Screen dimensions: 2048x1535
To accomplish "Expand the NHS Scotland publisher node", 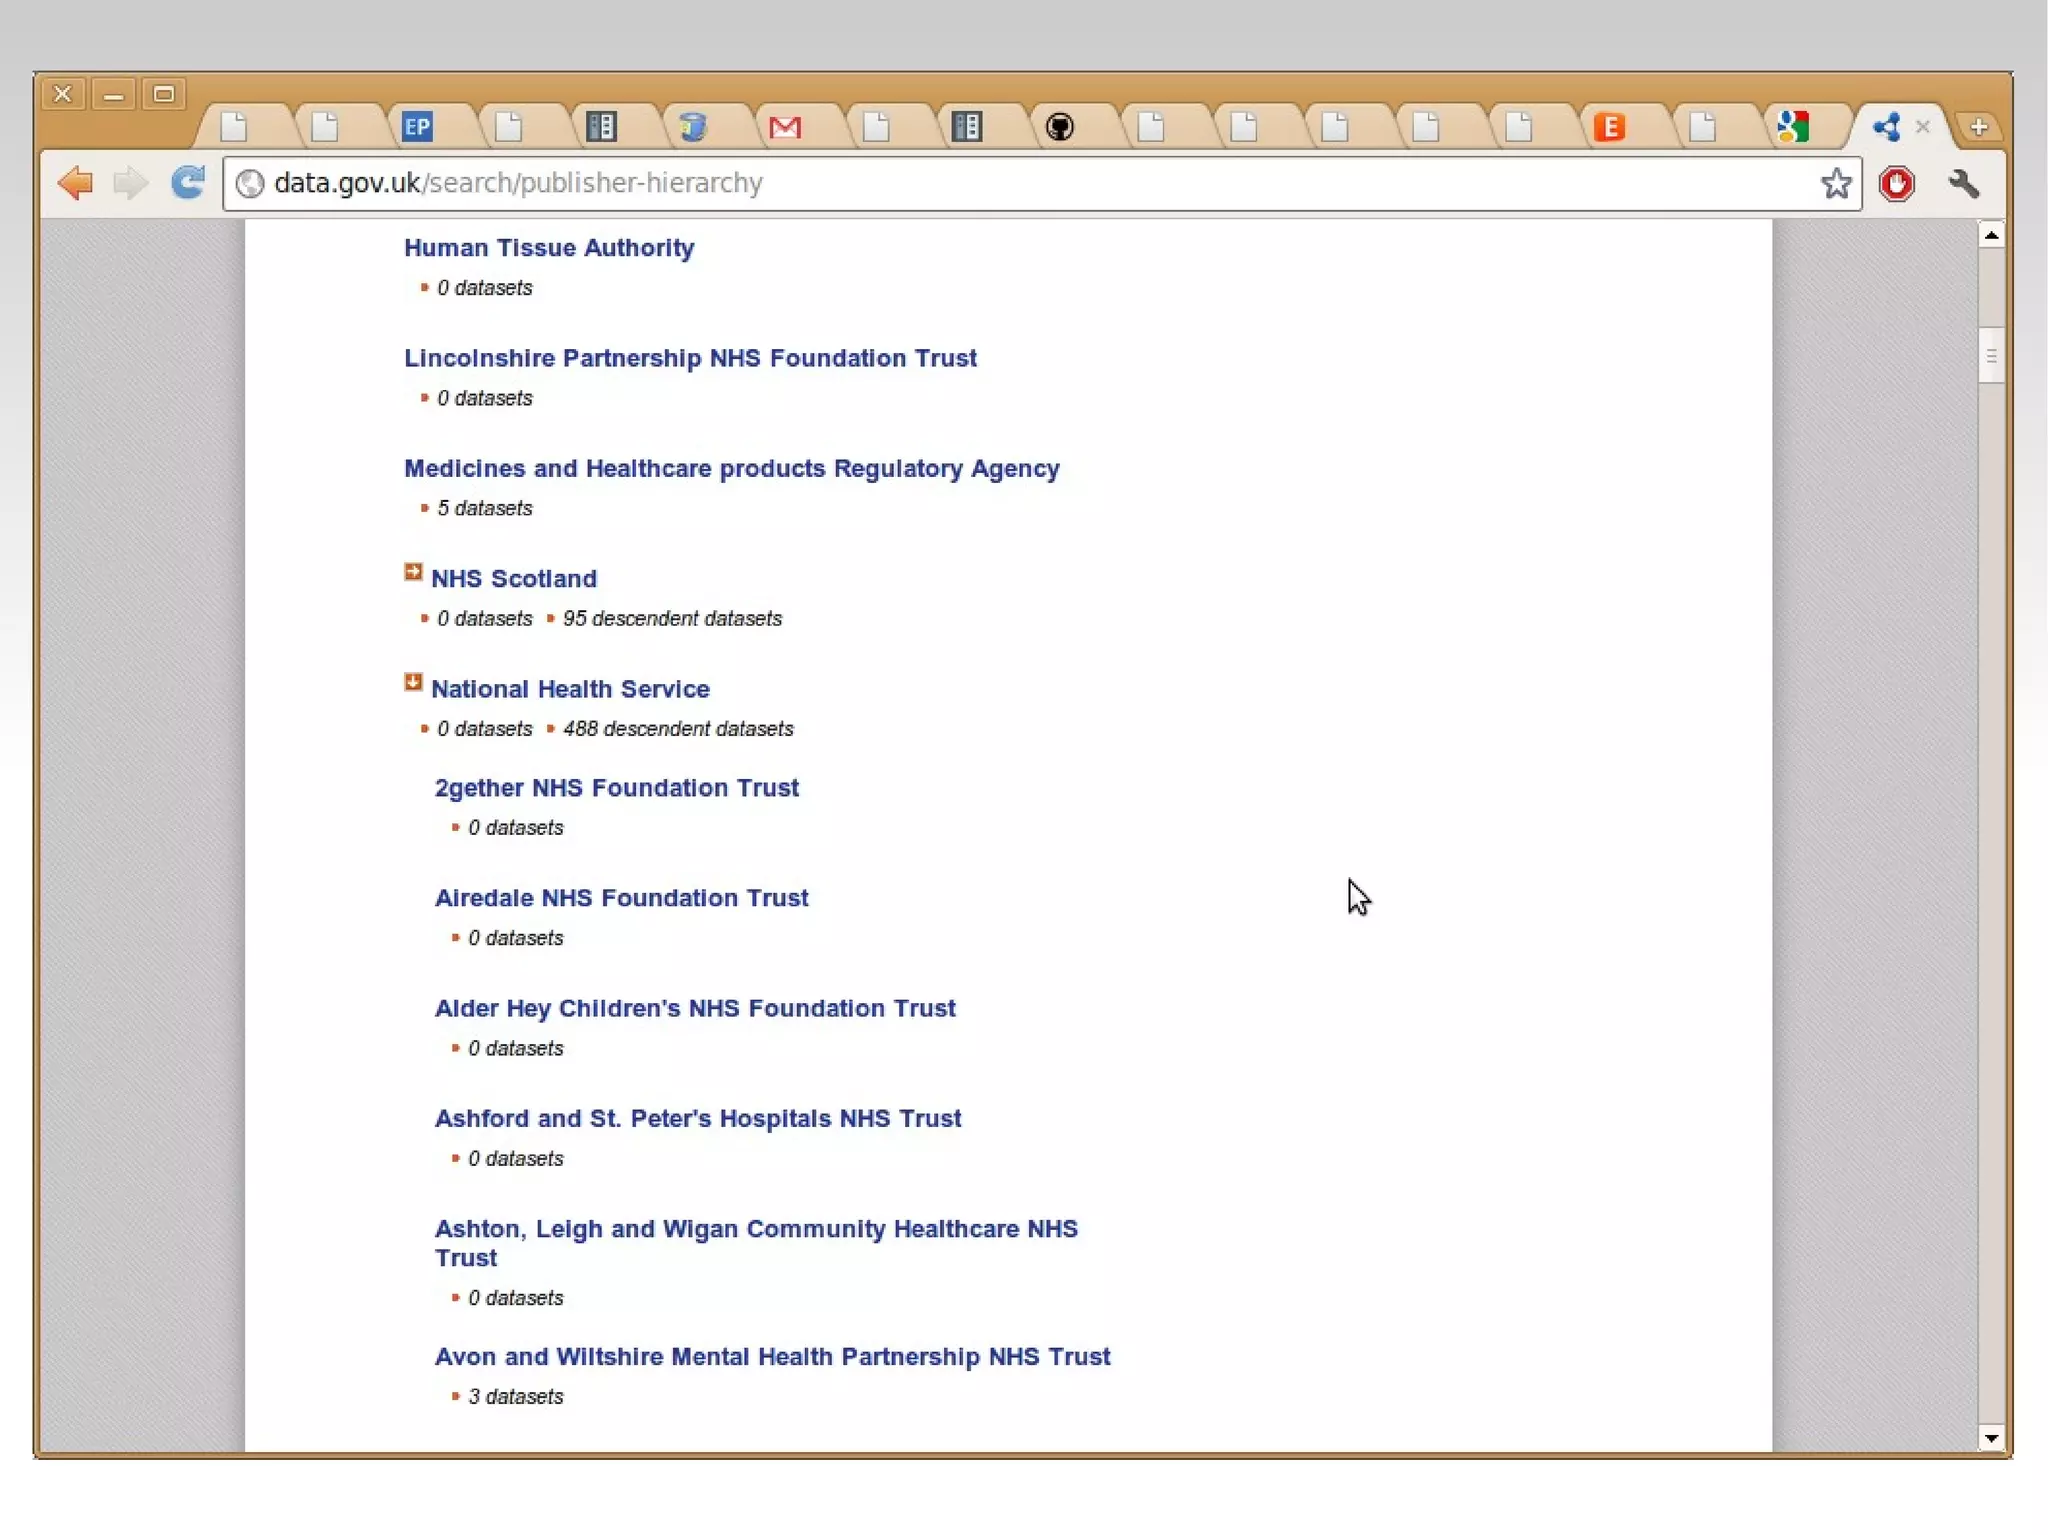I will tap(413, 572).
